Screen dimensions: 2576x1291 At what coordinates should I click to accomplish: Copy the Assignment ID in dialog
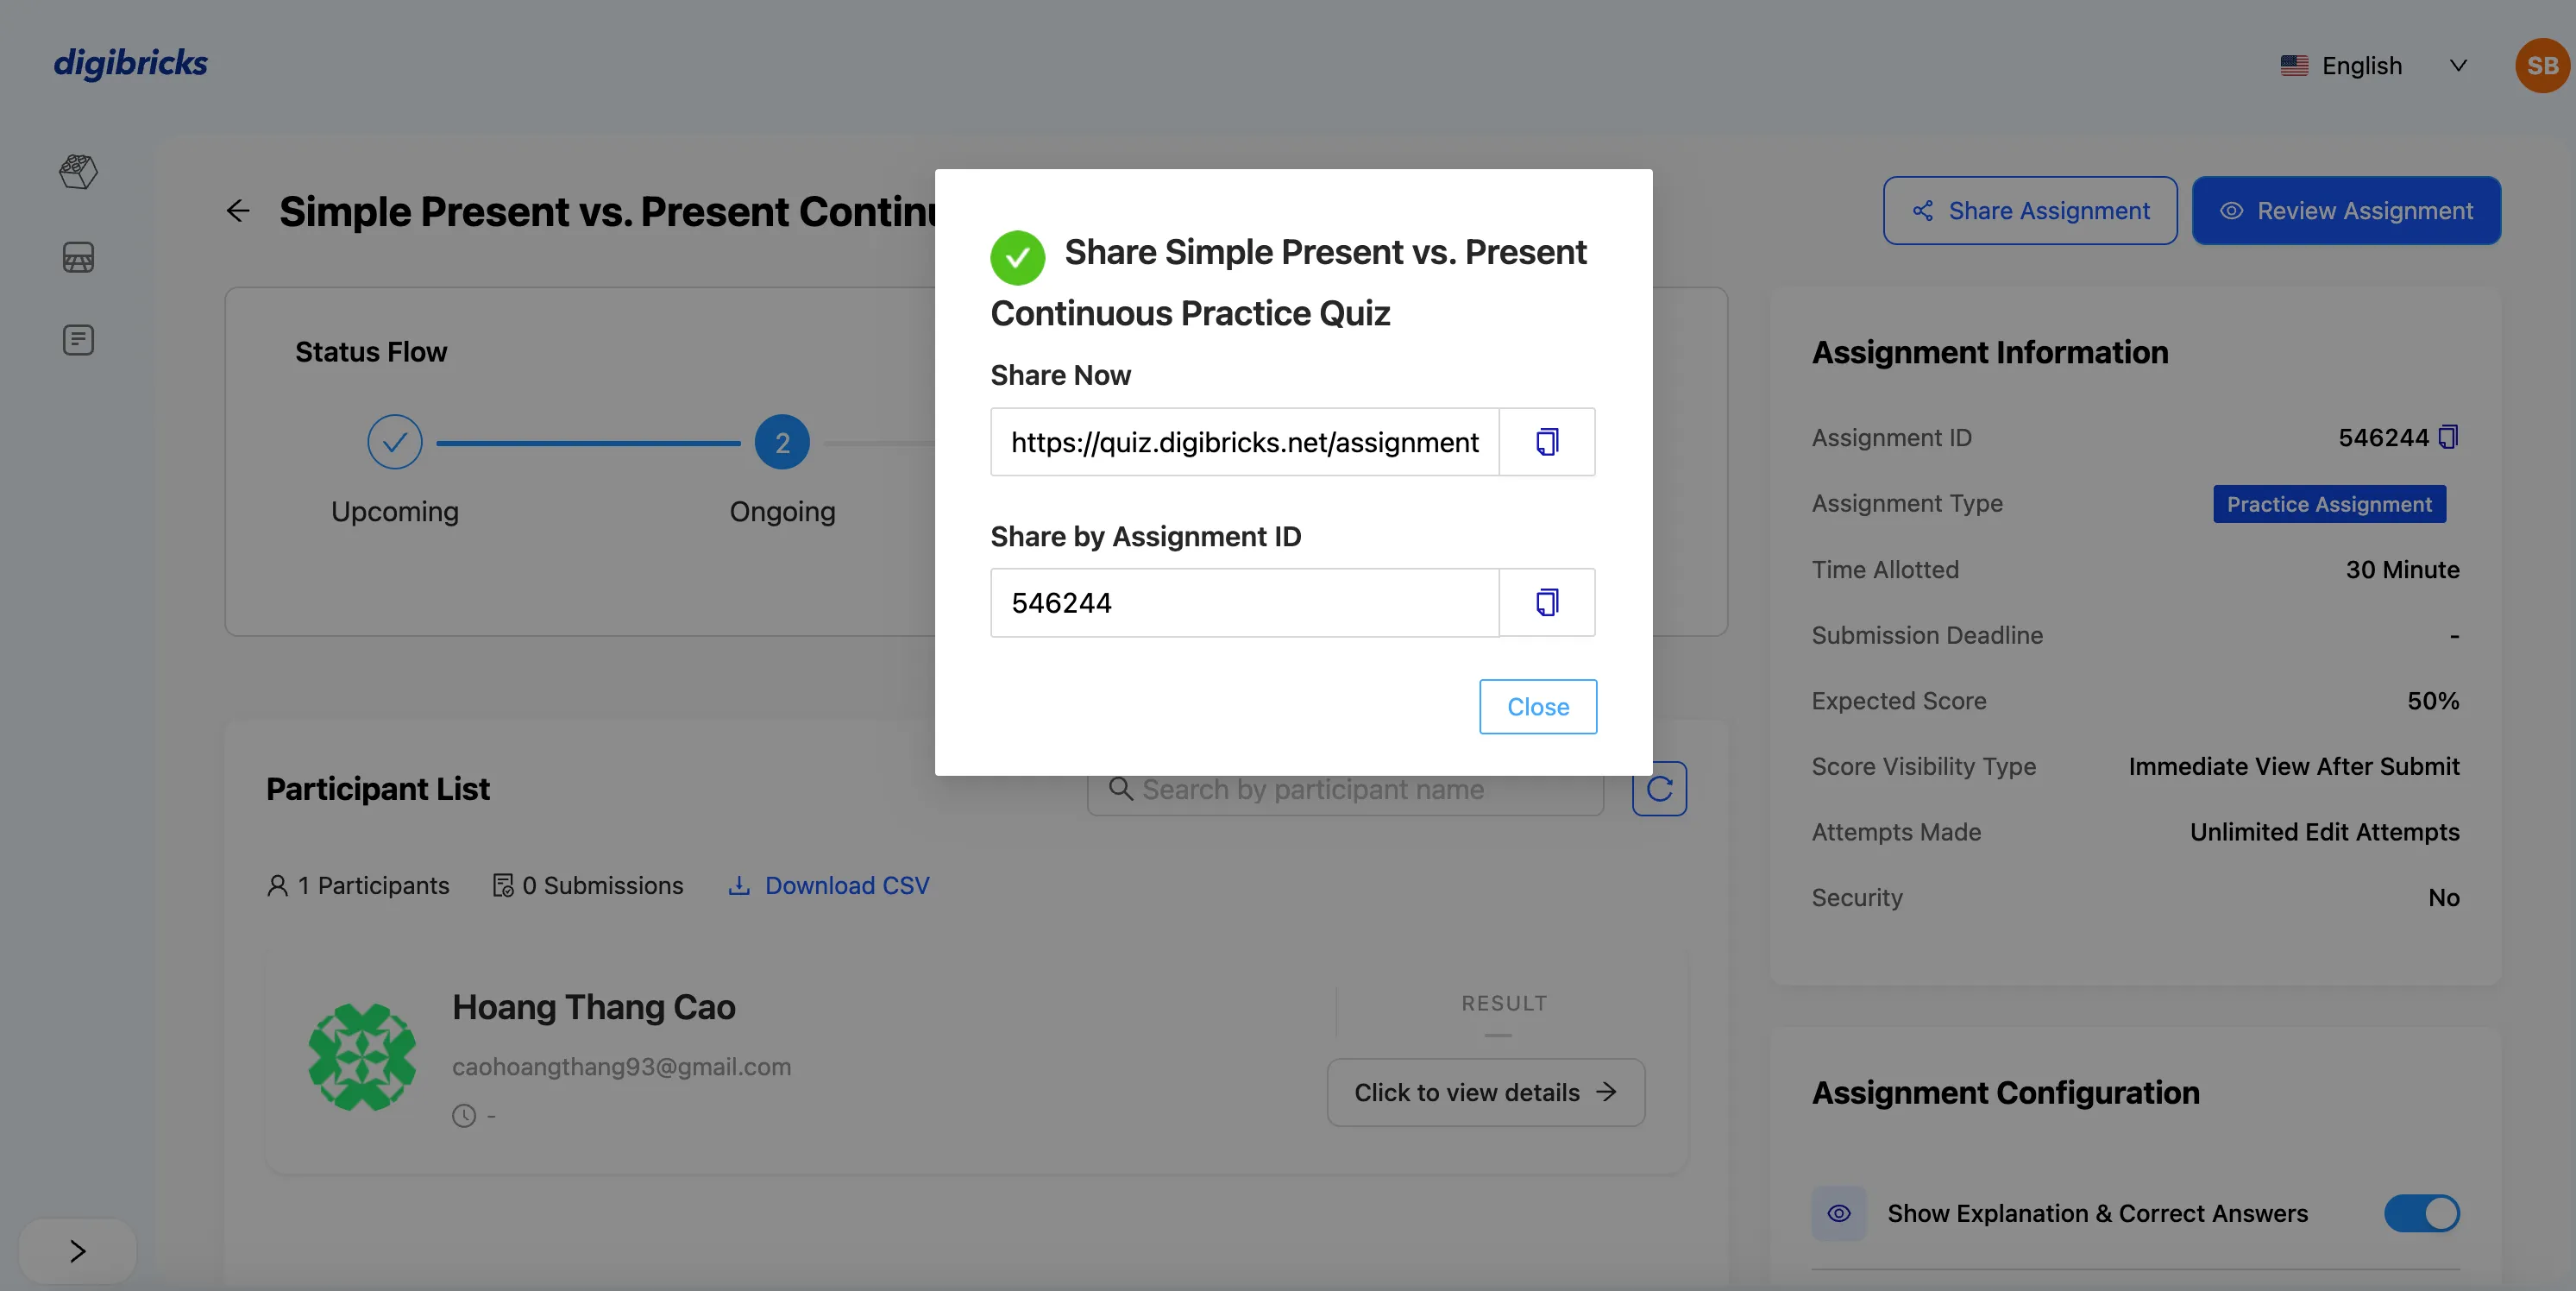click(1546, 603)
